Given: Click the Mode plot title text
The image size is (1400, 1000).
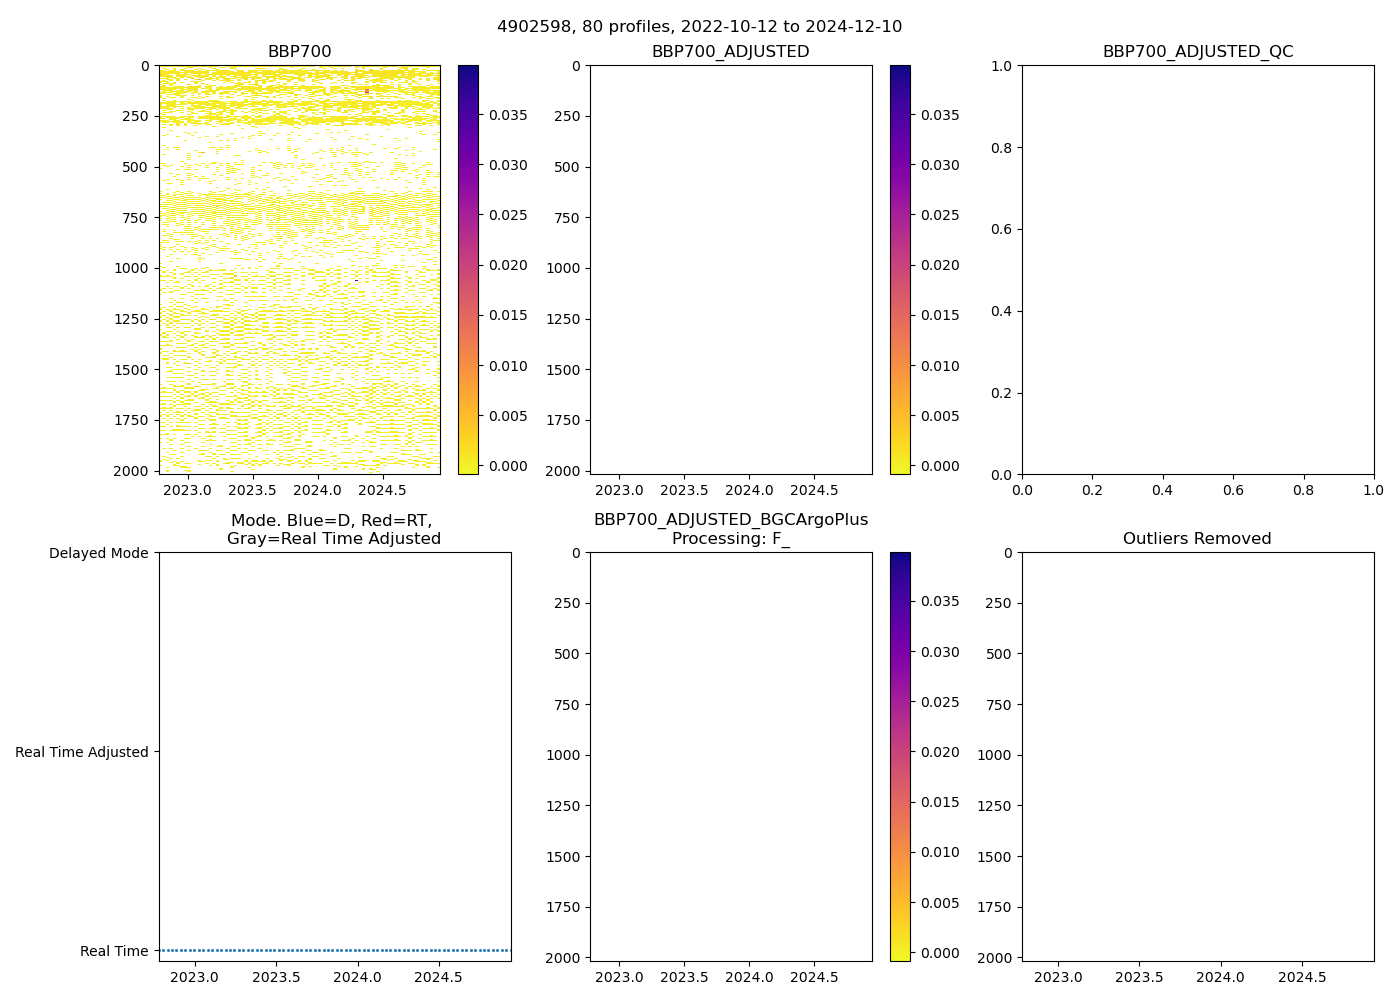Looking at the screenshot, I should pos(333,529).
